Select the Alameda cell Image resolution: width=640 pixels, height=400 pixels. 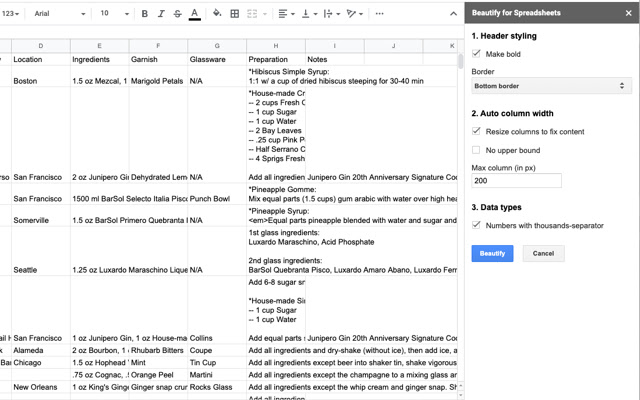point(41,350)
